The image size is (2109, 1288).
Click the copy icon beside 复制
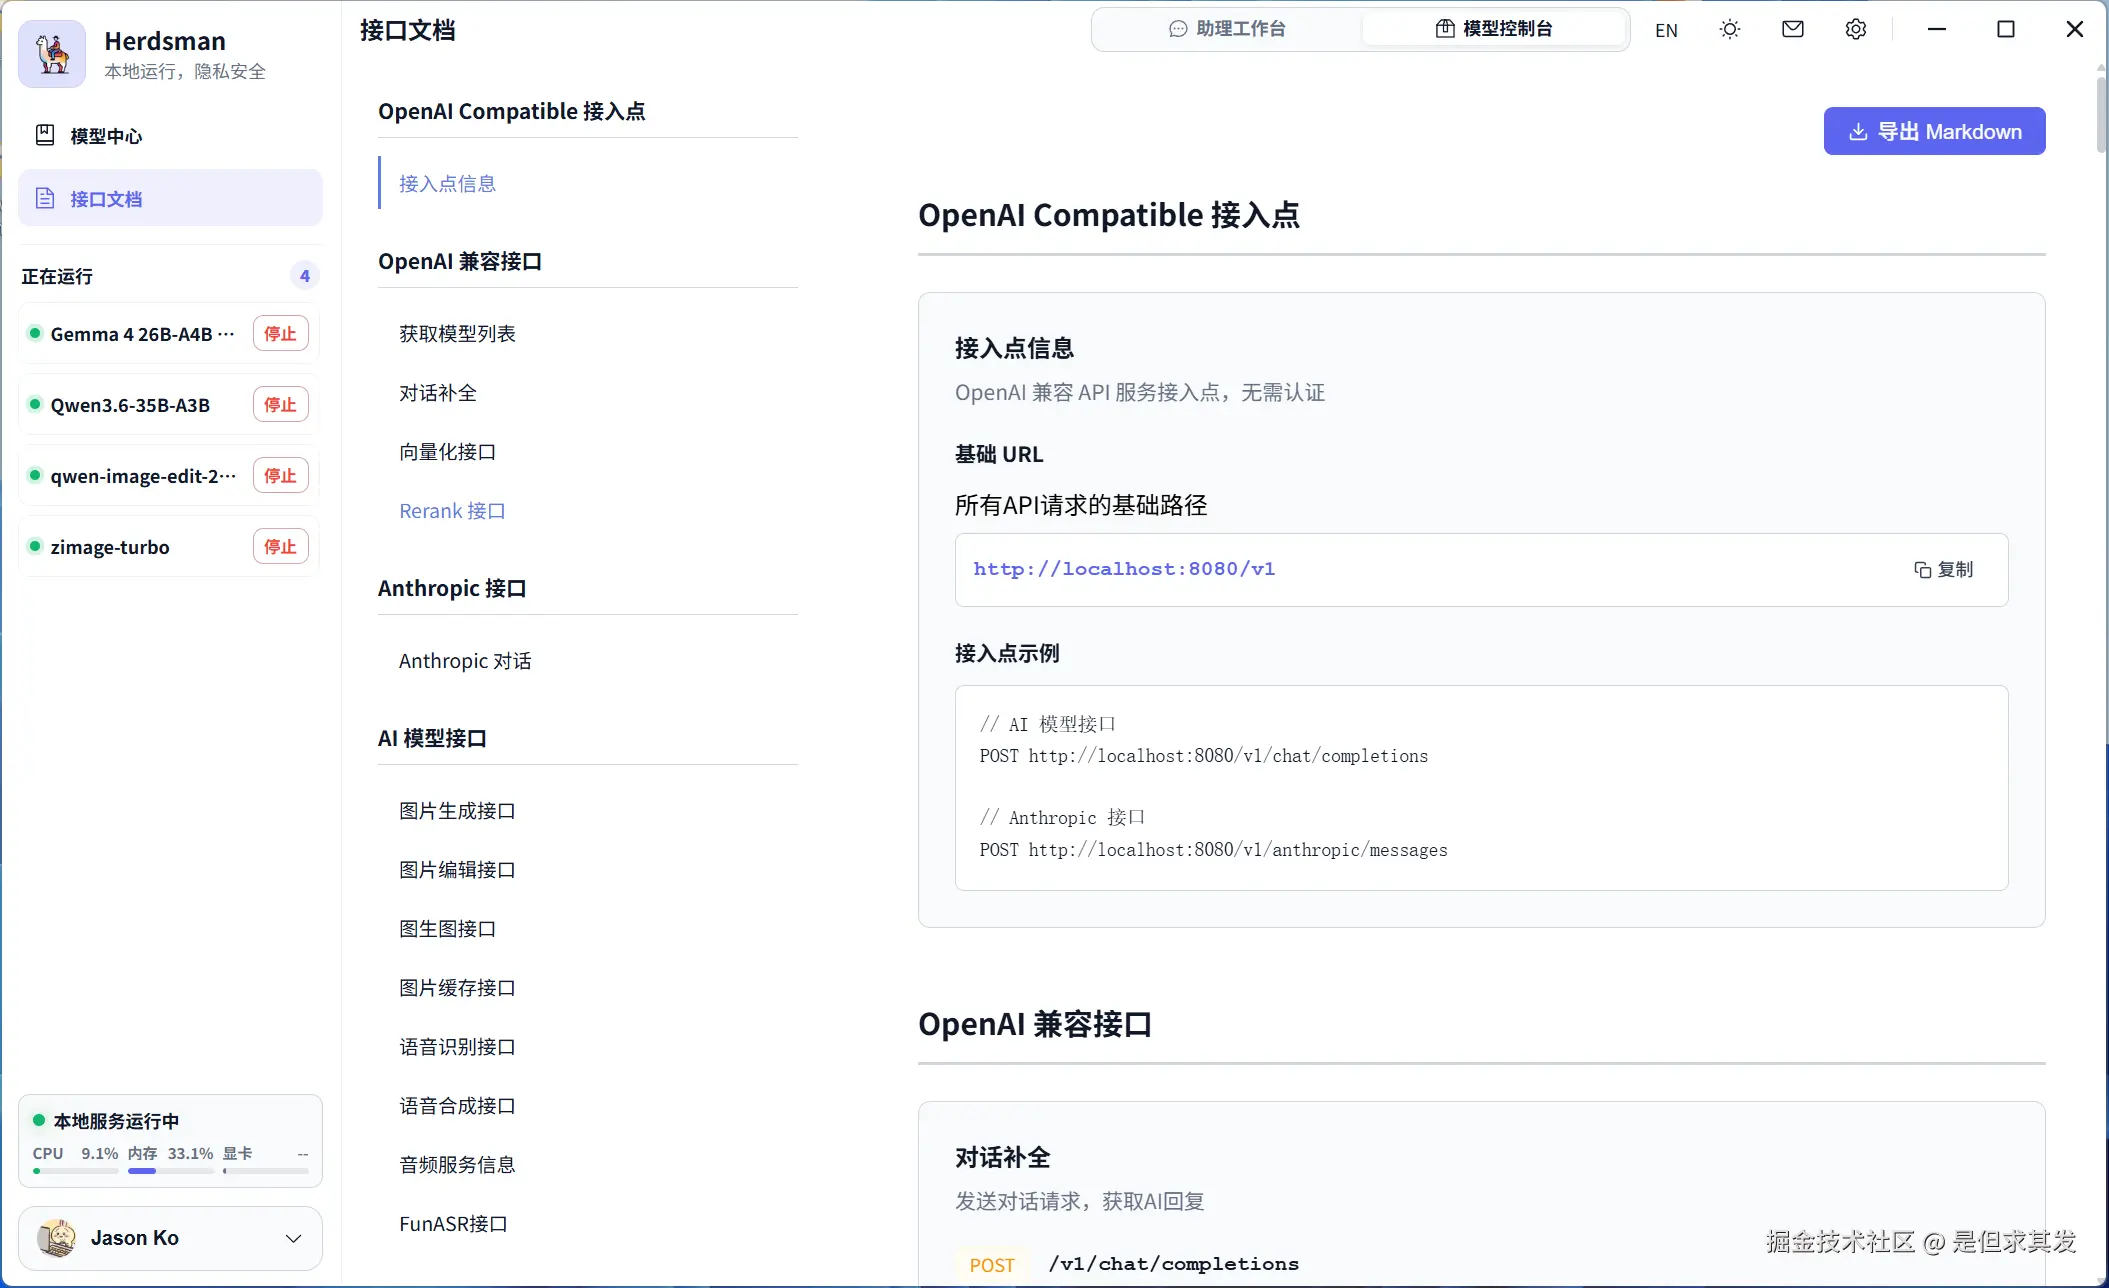[1922, 570]
